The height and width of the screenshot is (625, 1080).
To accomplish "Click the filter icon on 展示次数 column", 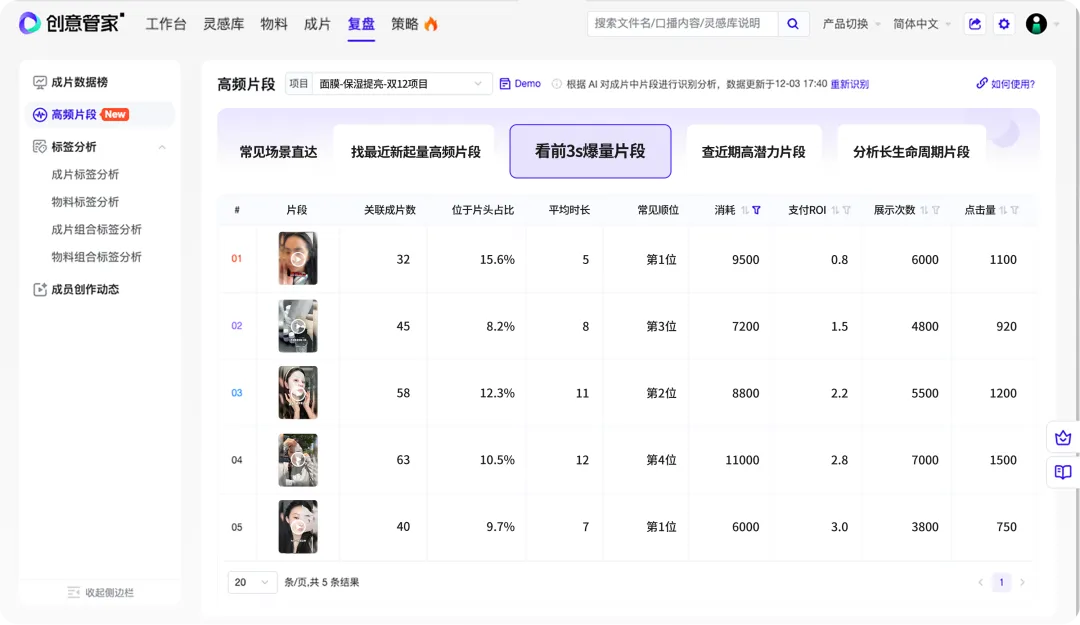I will [937, 210].
